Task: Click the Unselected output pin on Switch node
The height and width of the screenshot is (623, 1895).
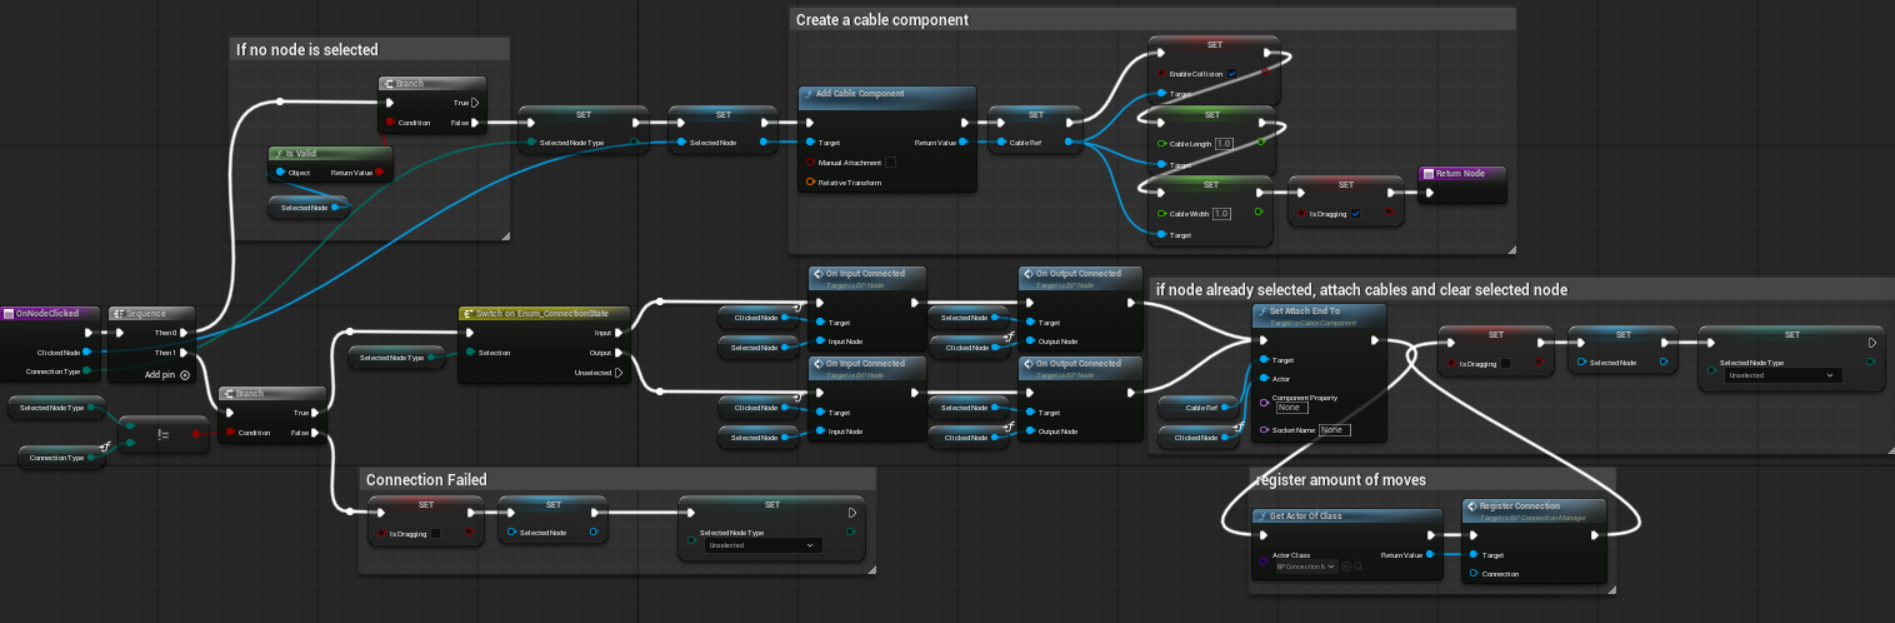Action: click(x=618, y=372)
